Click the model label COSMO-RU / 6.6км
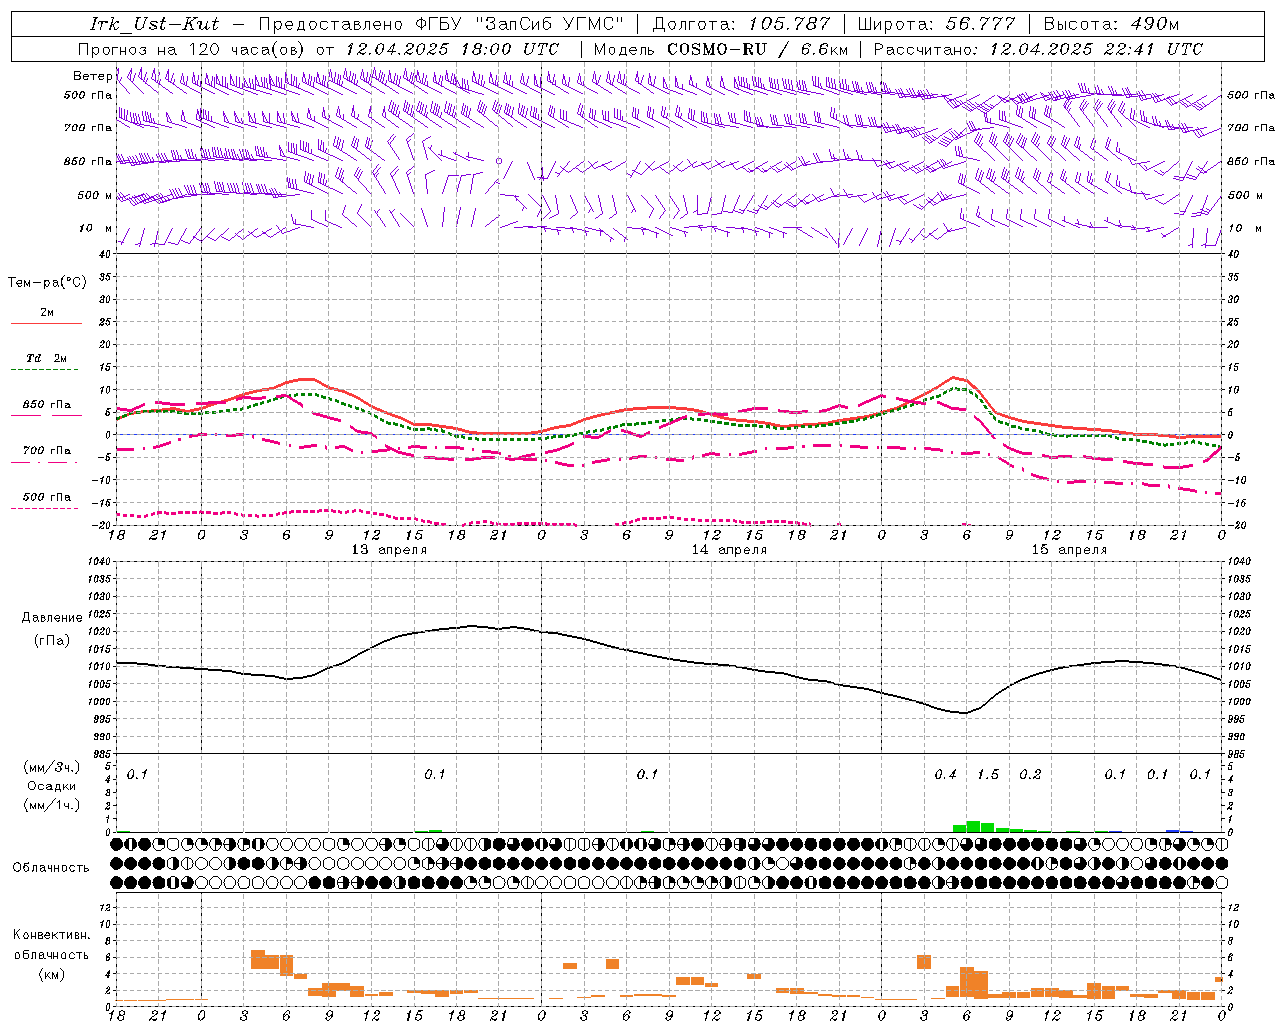The image size is (1280, 1024). (758, 49)
